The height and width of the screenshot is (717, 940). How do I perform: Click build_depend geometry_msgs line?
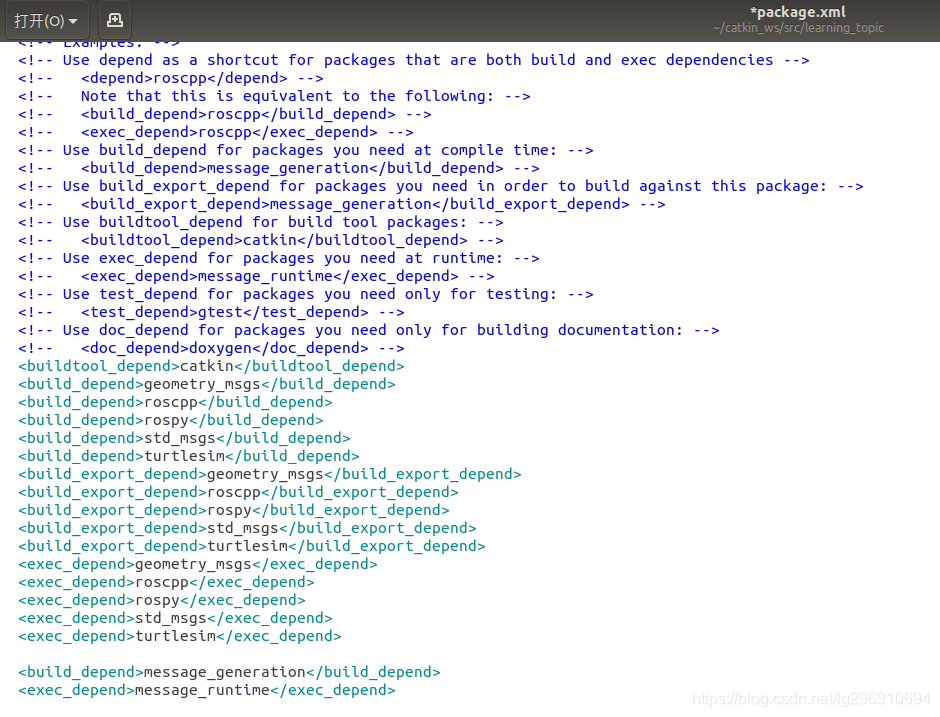pyautogui.click(x=207, y=384)
